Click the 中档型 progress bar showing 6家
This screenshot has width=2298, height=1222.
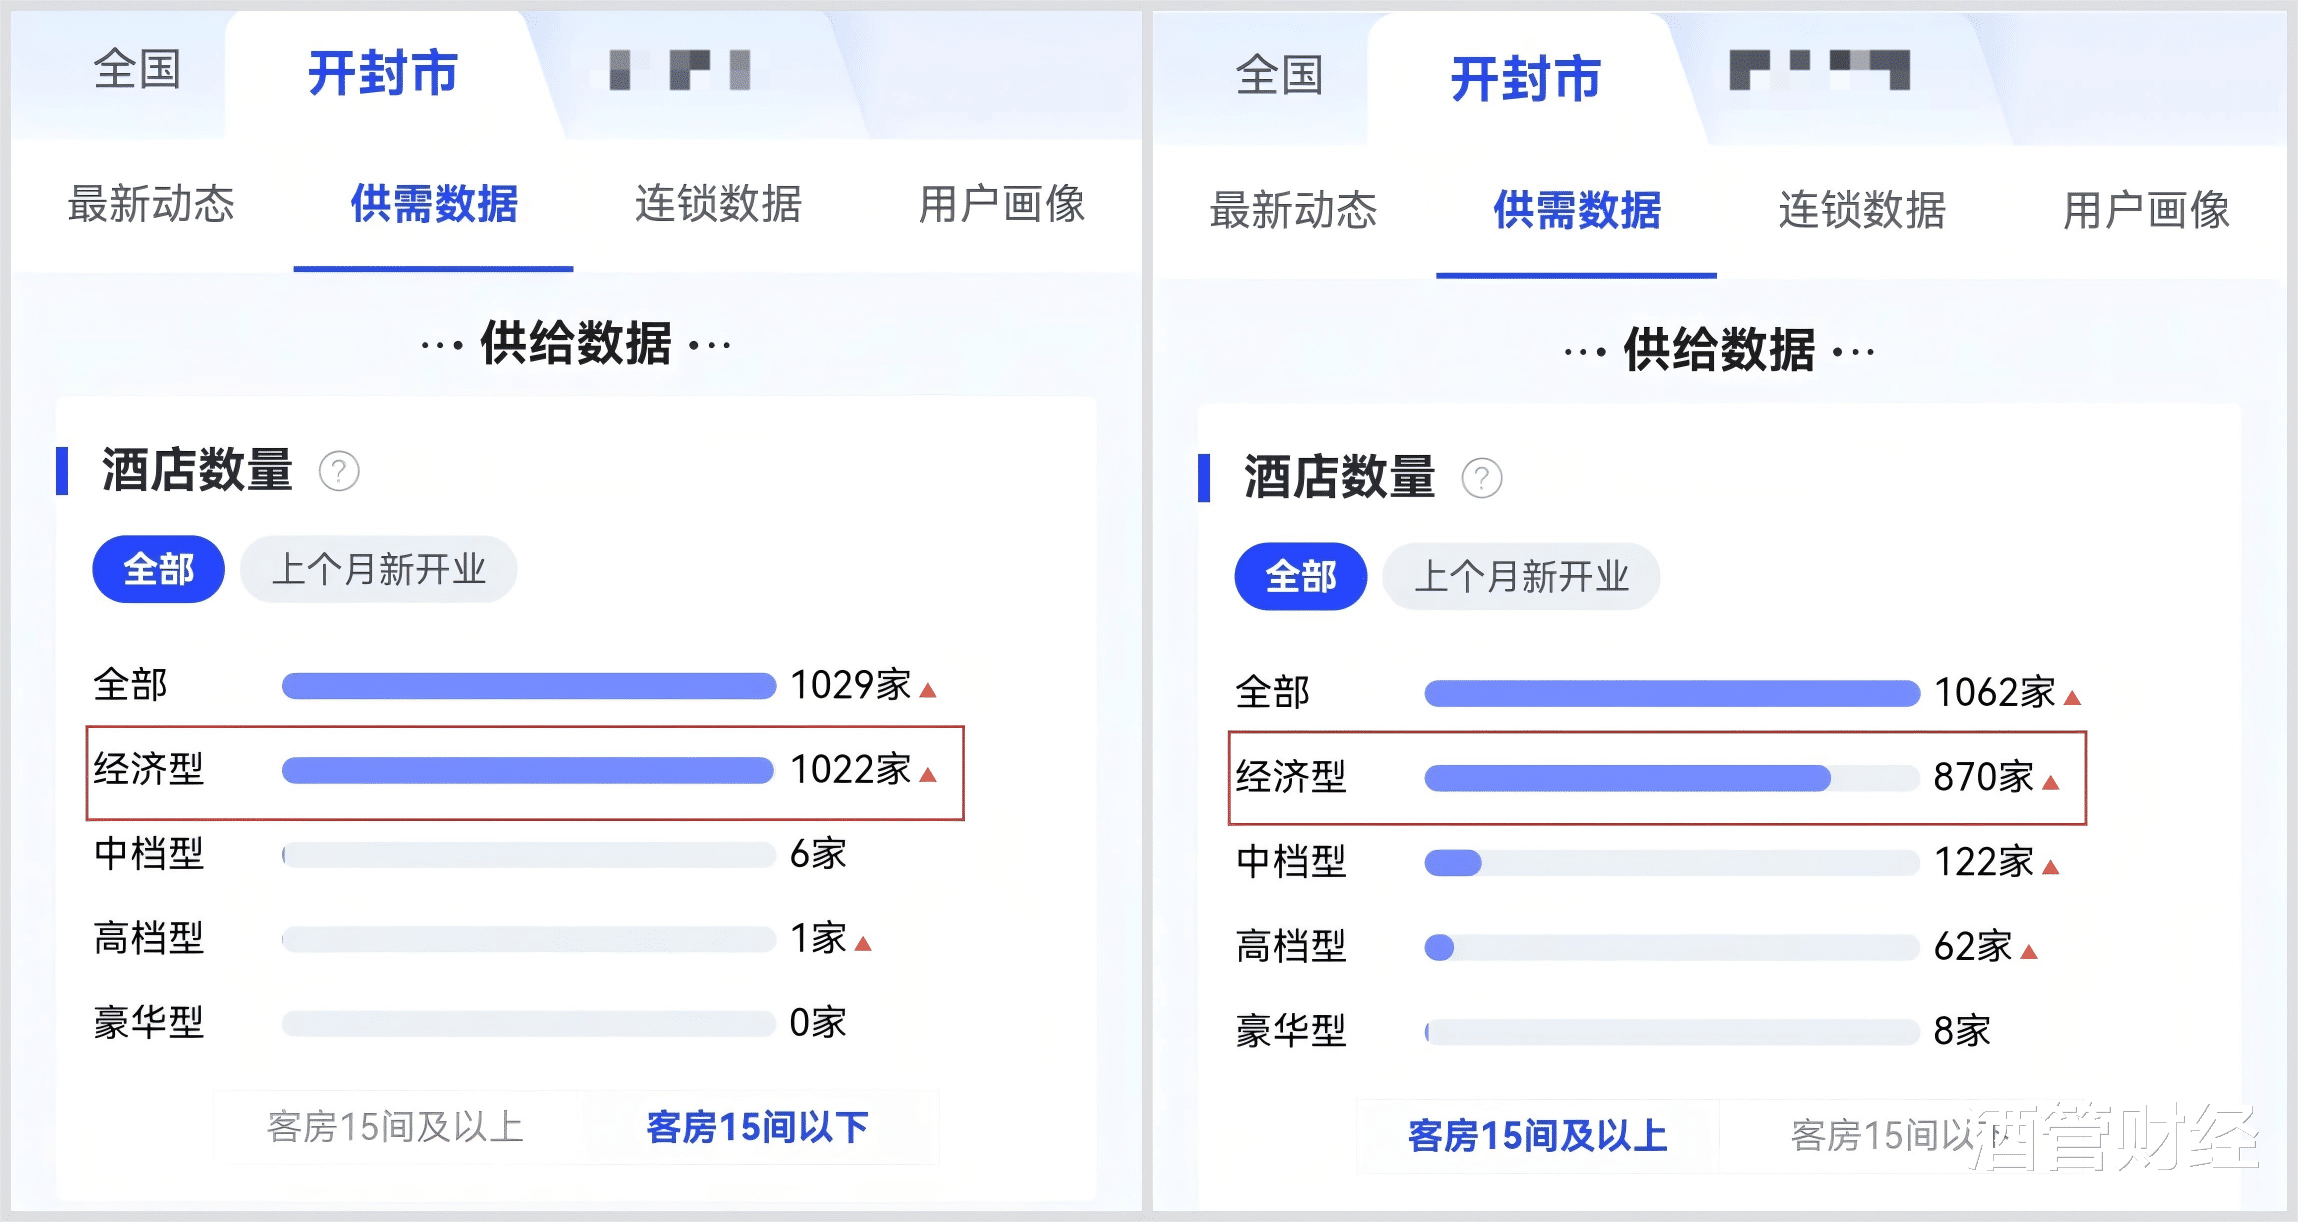[528, 855]
